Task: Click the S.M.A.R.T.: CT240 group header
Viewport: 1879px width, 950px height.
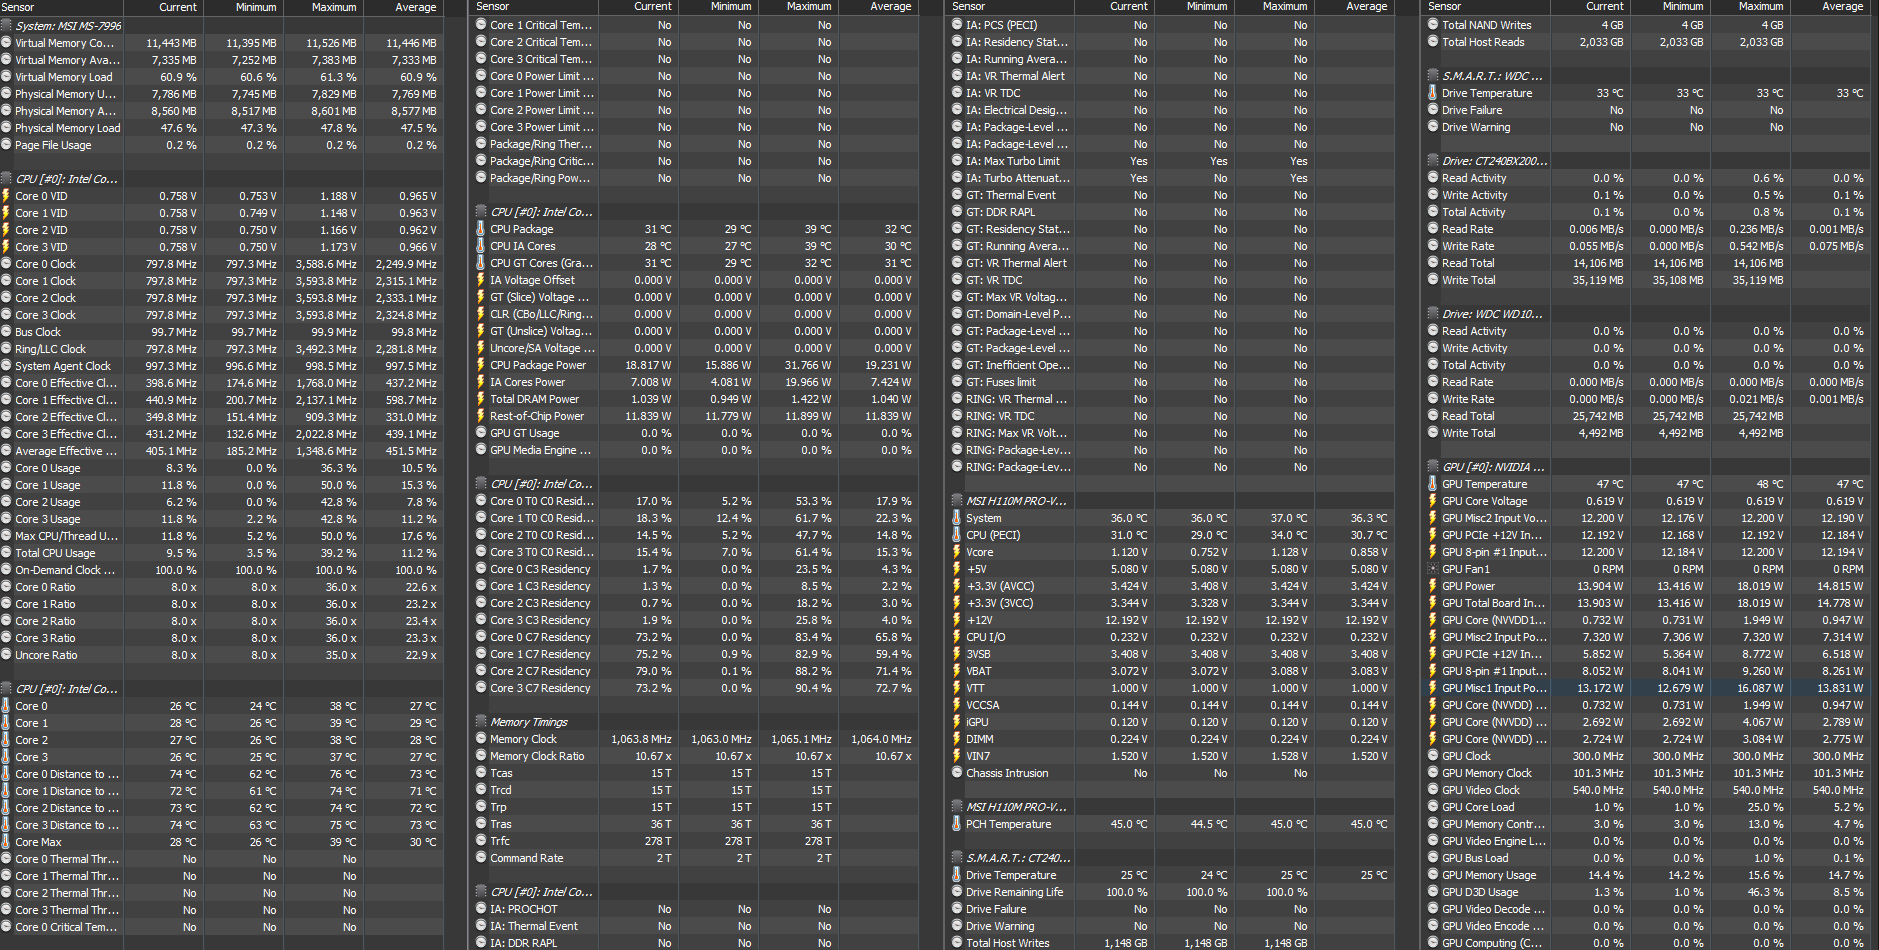Action: pyautogui.click(x=1173, y=858)
